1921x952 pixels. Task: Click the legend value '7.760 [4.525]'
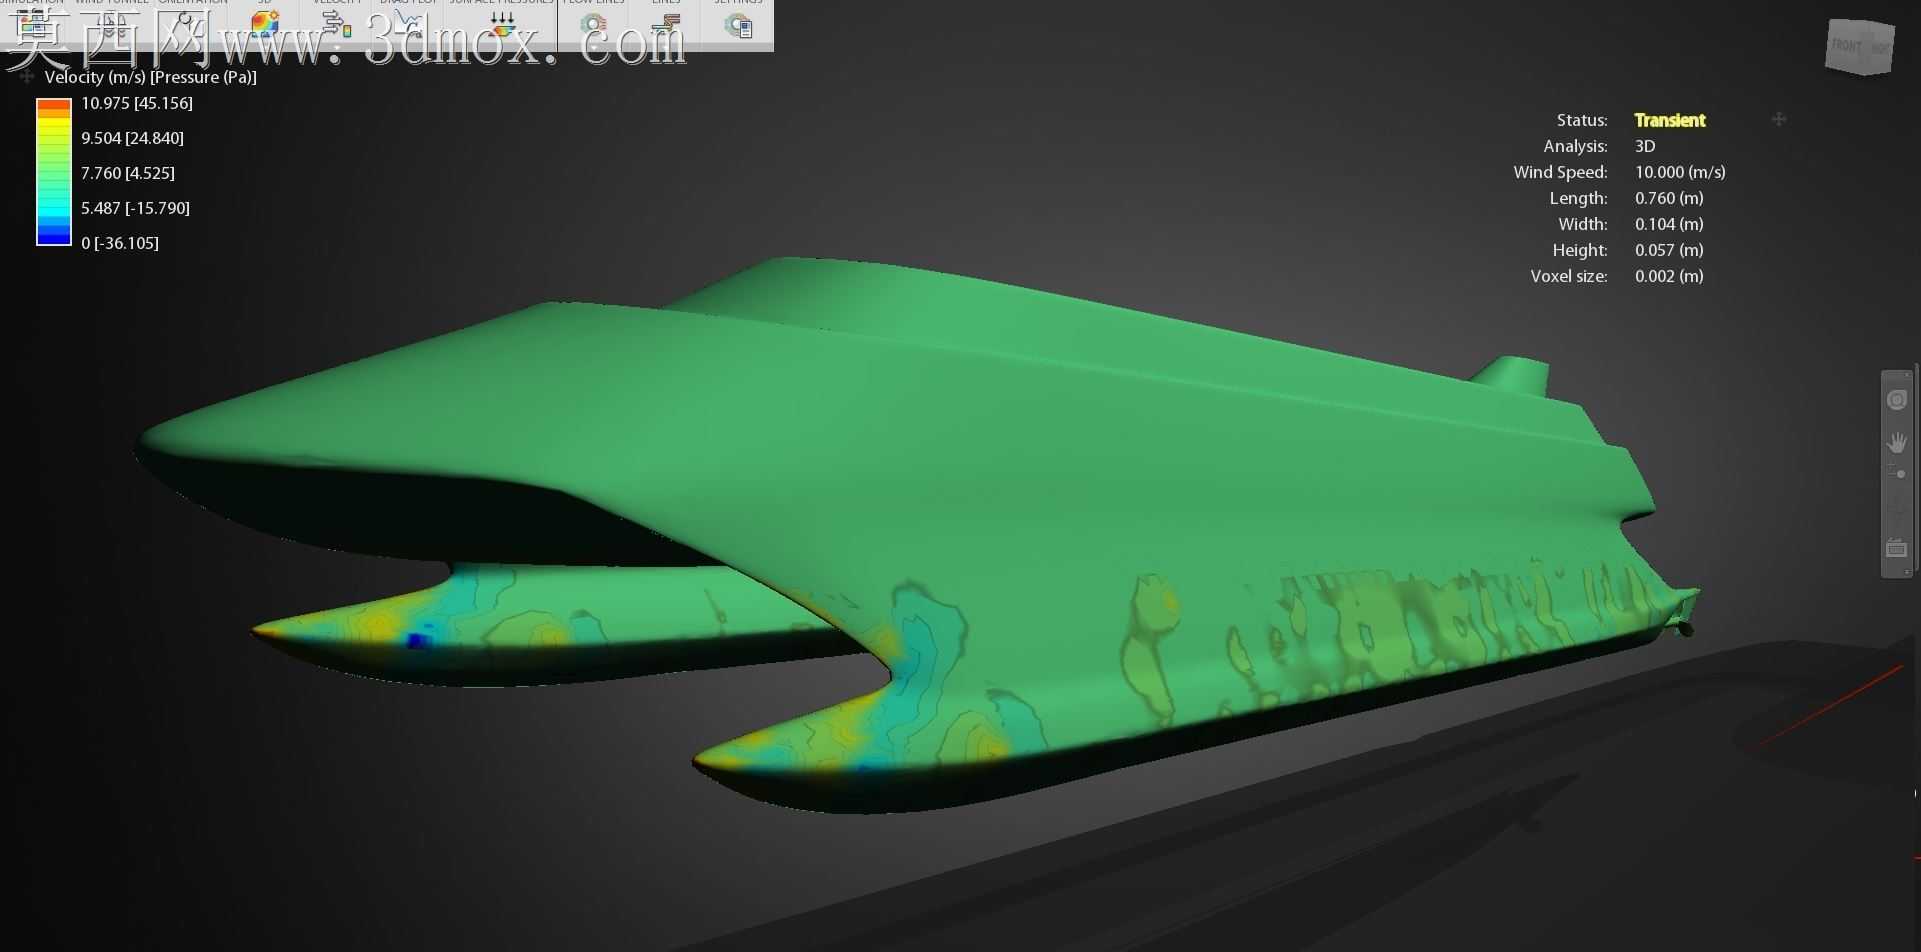point(128,173)
